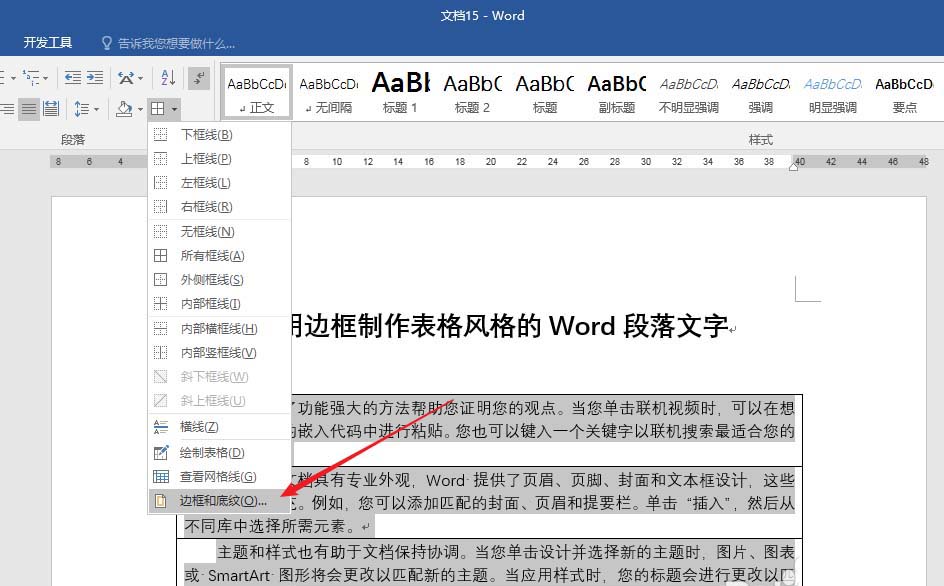Viewport: 944px width, 586px height.
Task: Click 绘制表格(D) draw table option
Action: tap(212, 453)
